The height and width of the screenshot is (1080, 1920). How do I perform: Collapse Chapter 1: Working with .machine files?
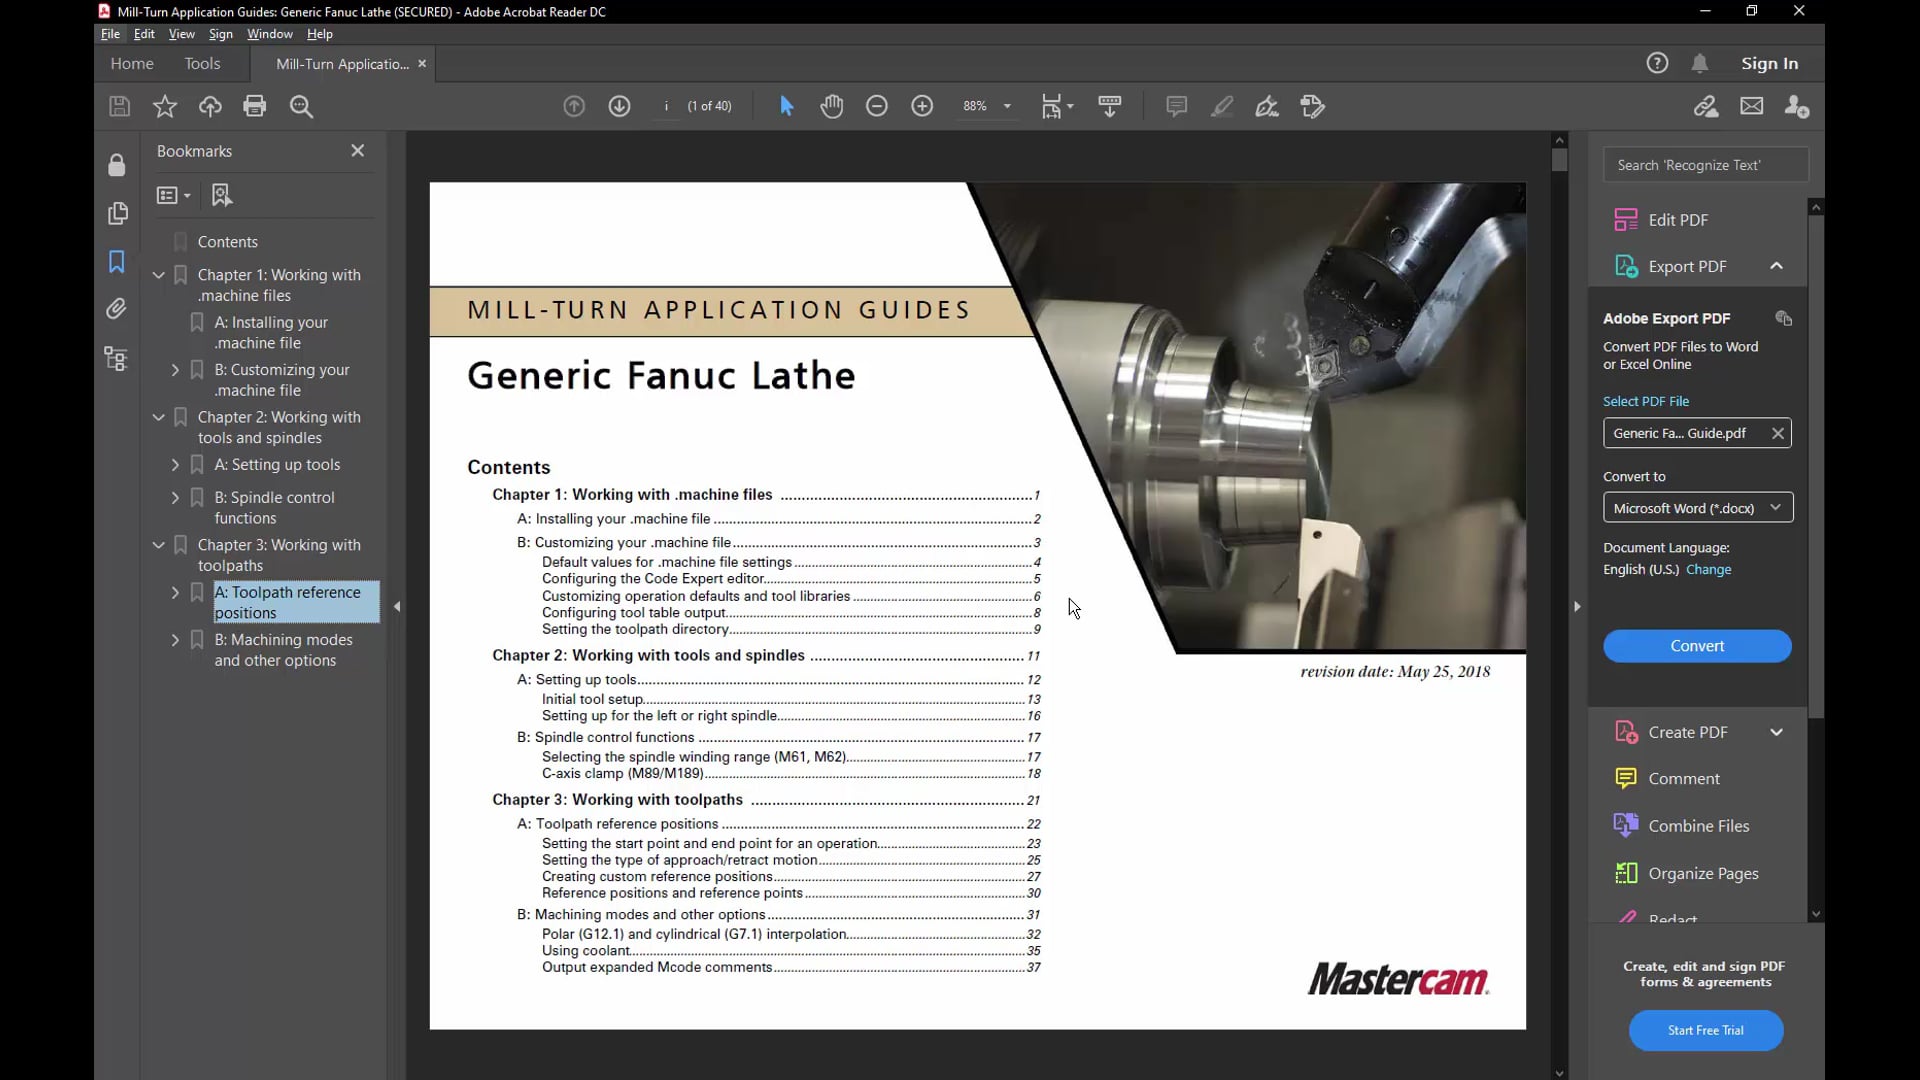coord(158,275)
